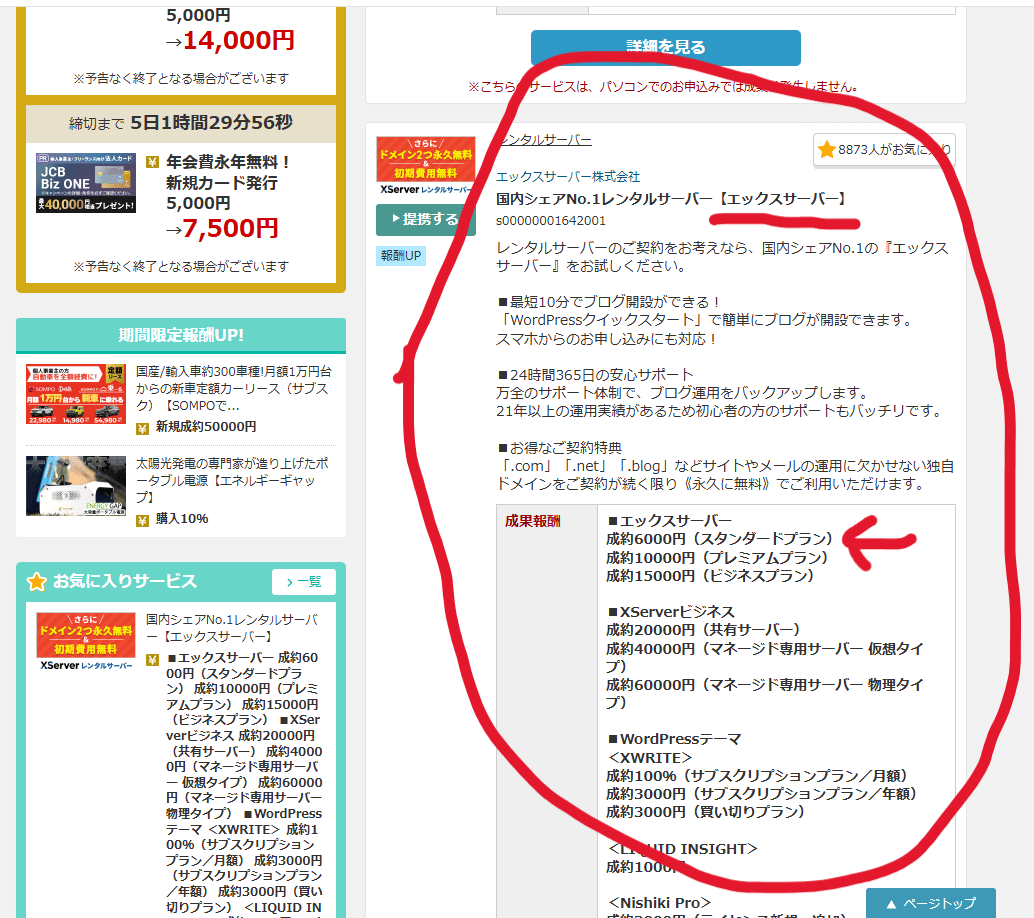Screen dimensions: 1034x918
Task: Click the 詳細を見る button
Action: 665,47
